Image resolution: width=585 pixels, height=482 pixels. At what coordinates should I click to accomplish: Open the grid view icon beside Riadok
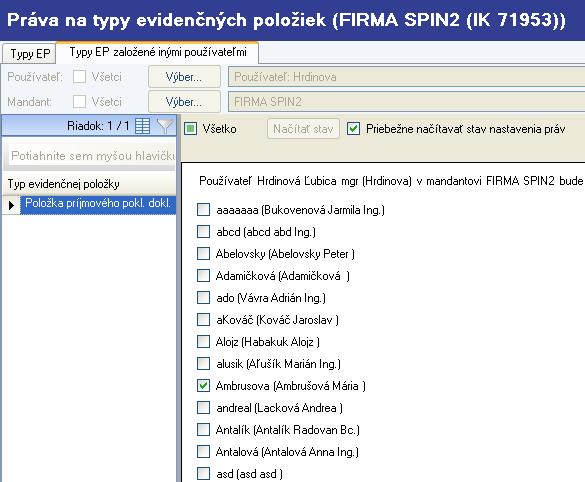point(142,126)
